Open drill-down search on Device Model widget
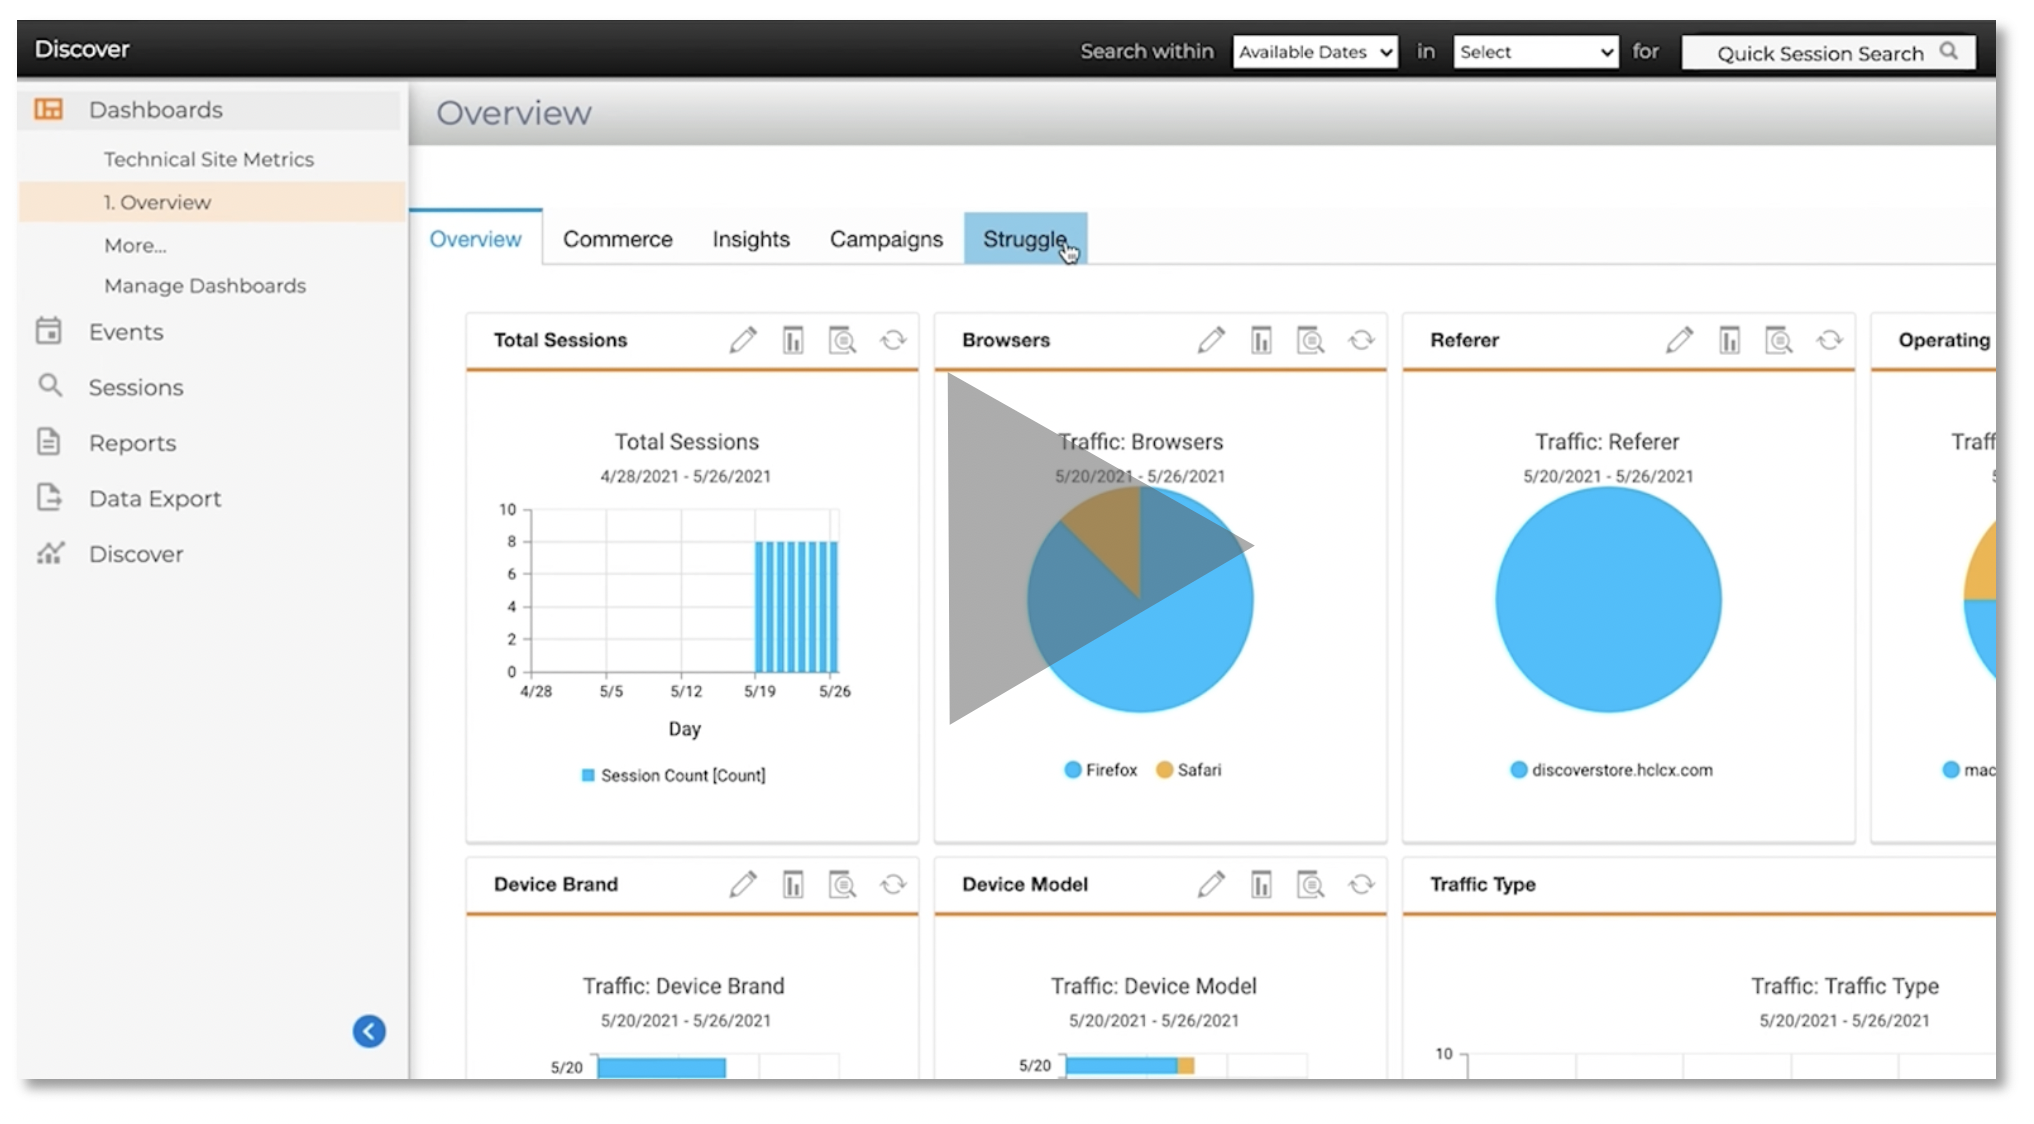 pos(1311,884)
